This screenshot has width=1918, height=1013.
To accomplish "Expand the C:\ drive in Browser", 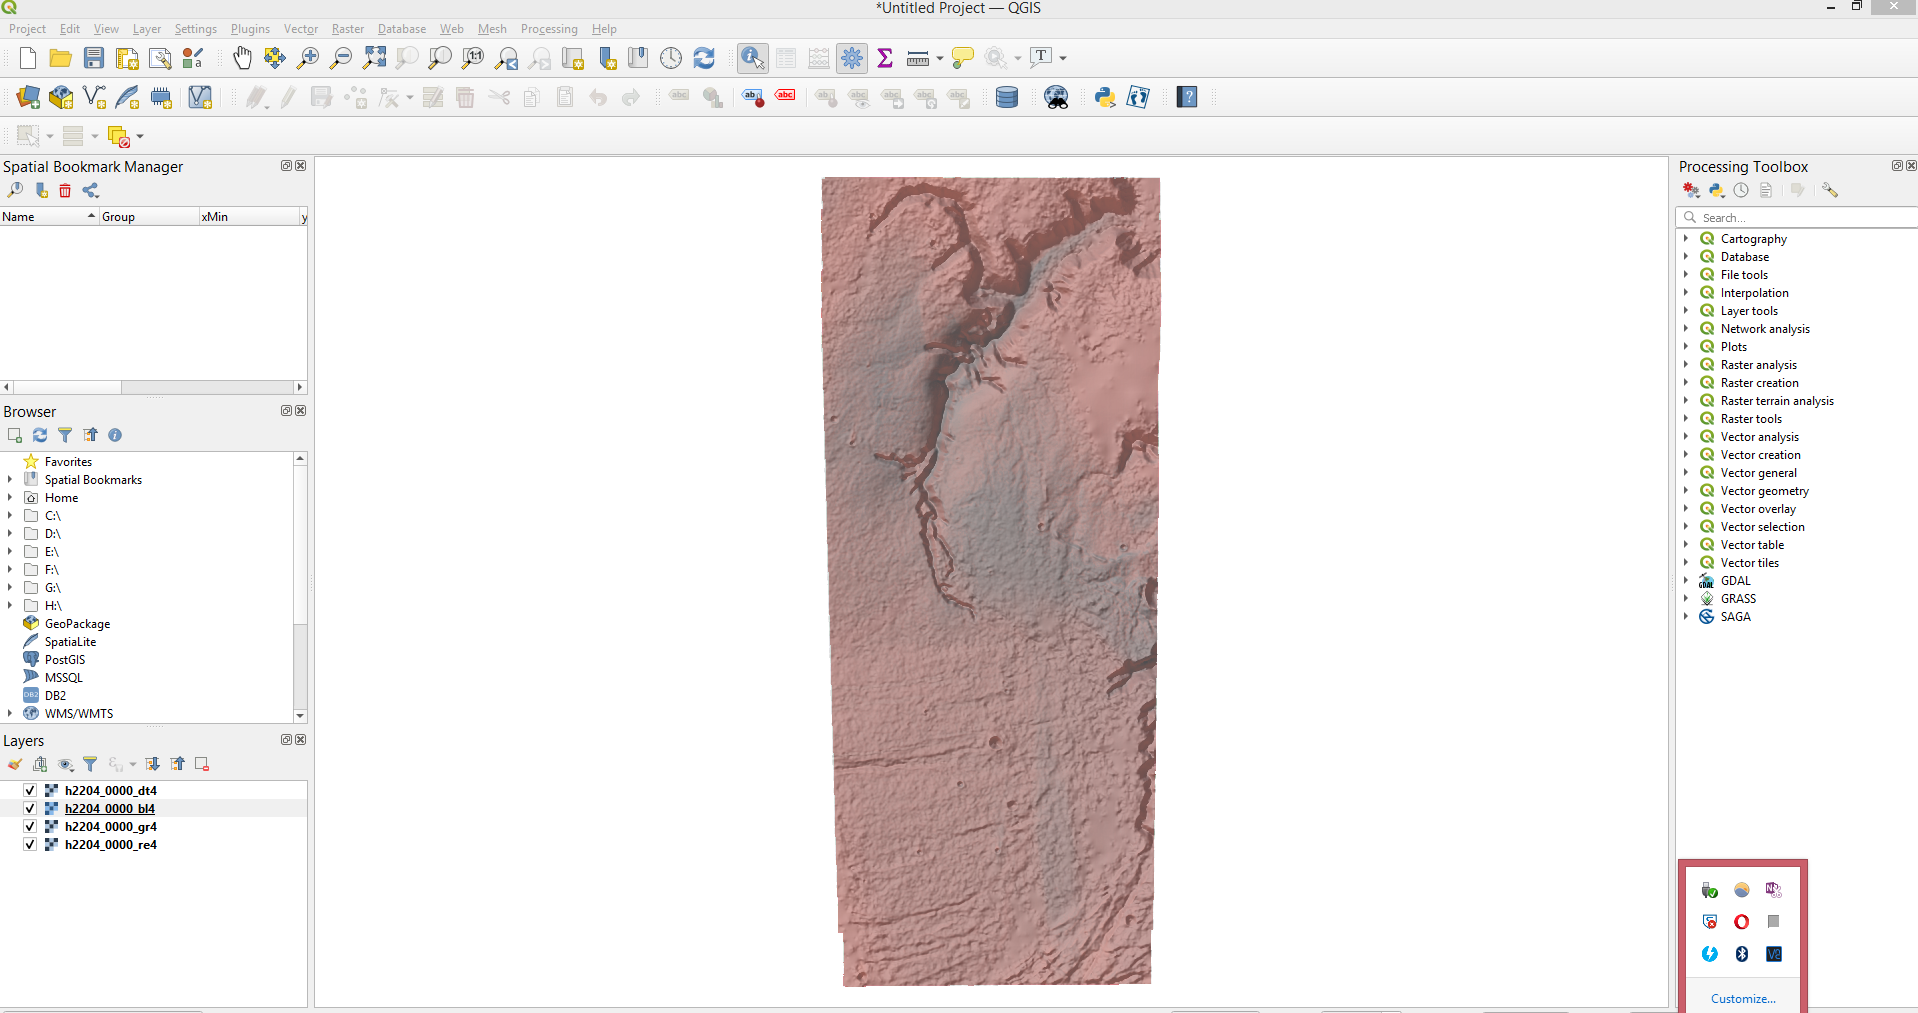I will 10,515.
